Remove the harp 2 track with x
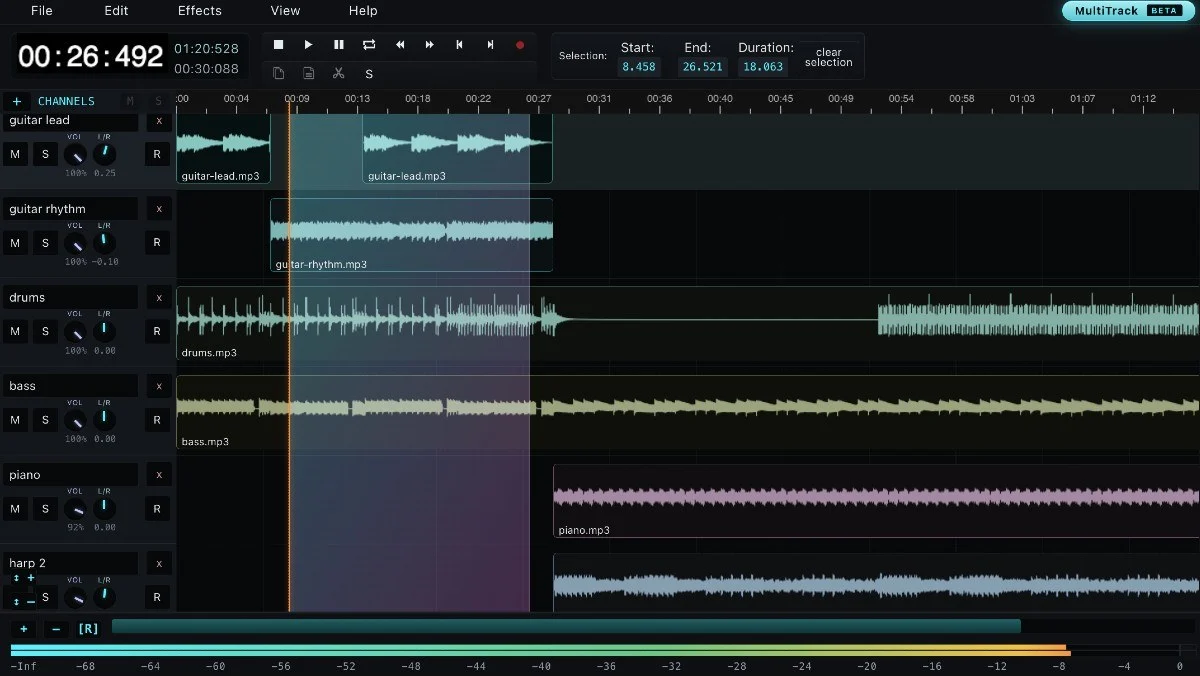Screen dimensions: 1200x676 (158, 563)
